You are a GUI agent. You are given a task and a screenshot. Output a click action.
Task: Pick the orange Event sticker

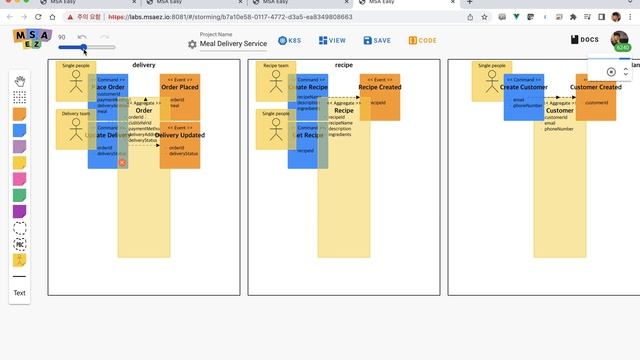(20, 114)
